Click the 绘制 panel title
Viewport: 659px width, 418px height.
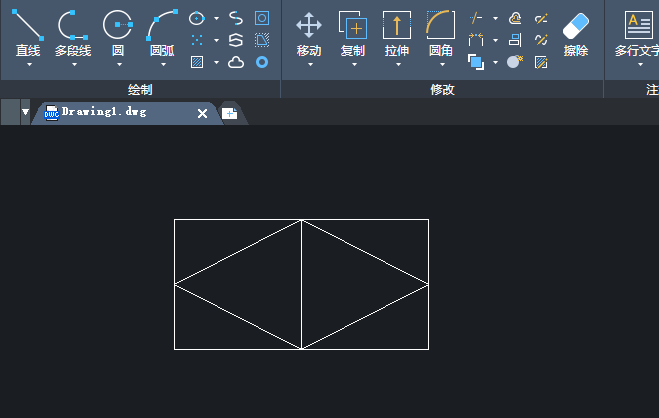pos(140,89)
